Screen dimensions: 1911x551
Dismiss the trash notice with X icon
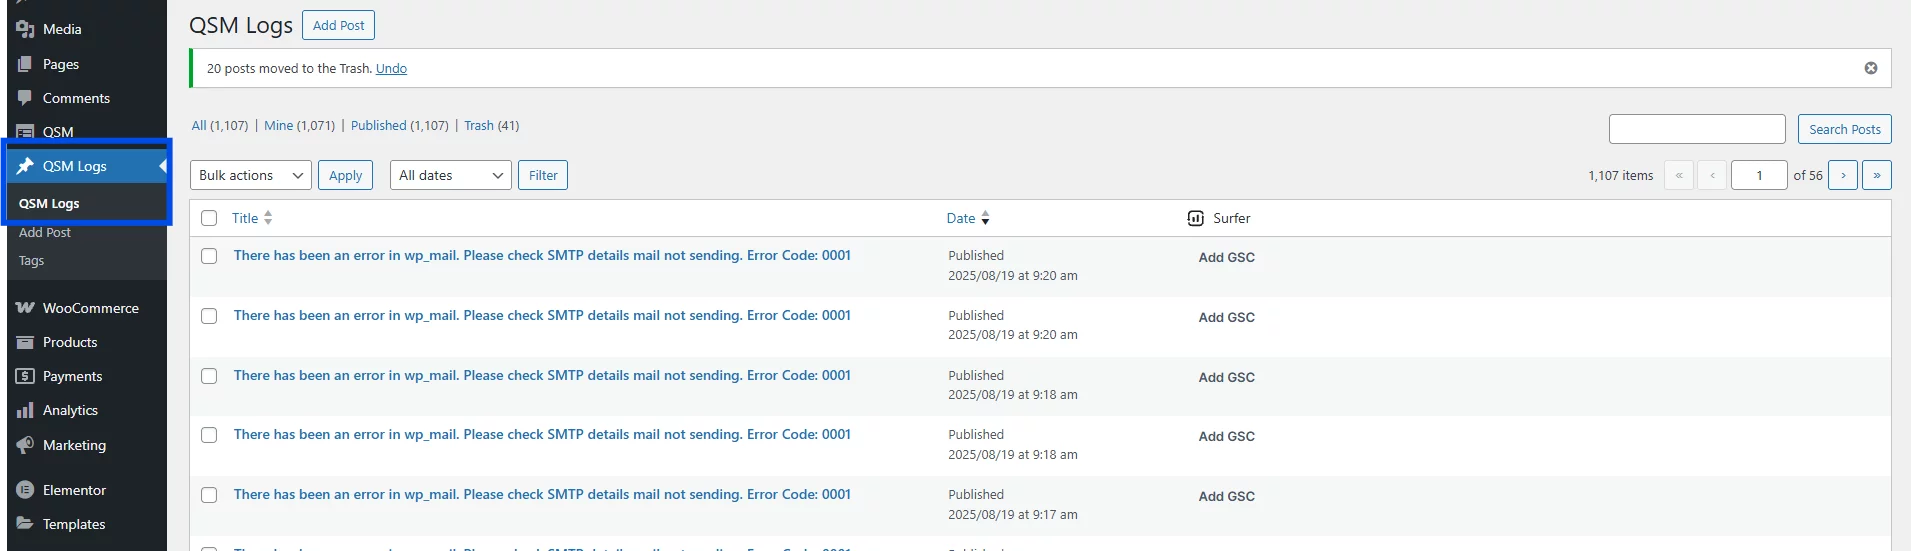(1870, 68)
